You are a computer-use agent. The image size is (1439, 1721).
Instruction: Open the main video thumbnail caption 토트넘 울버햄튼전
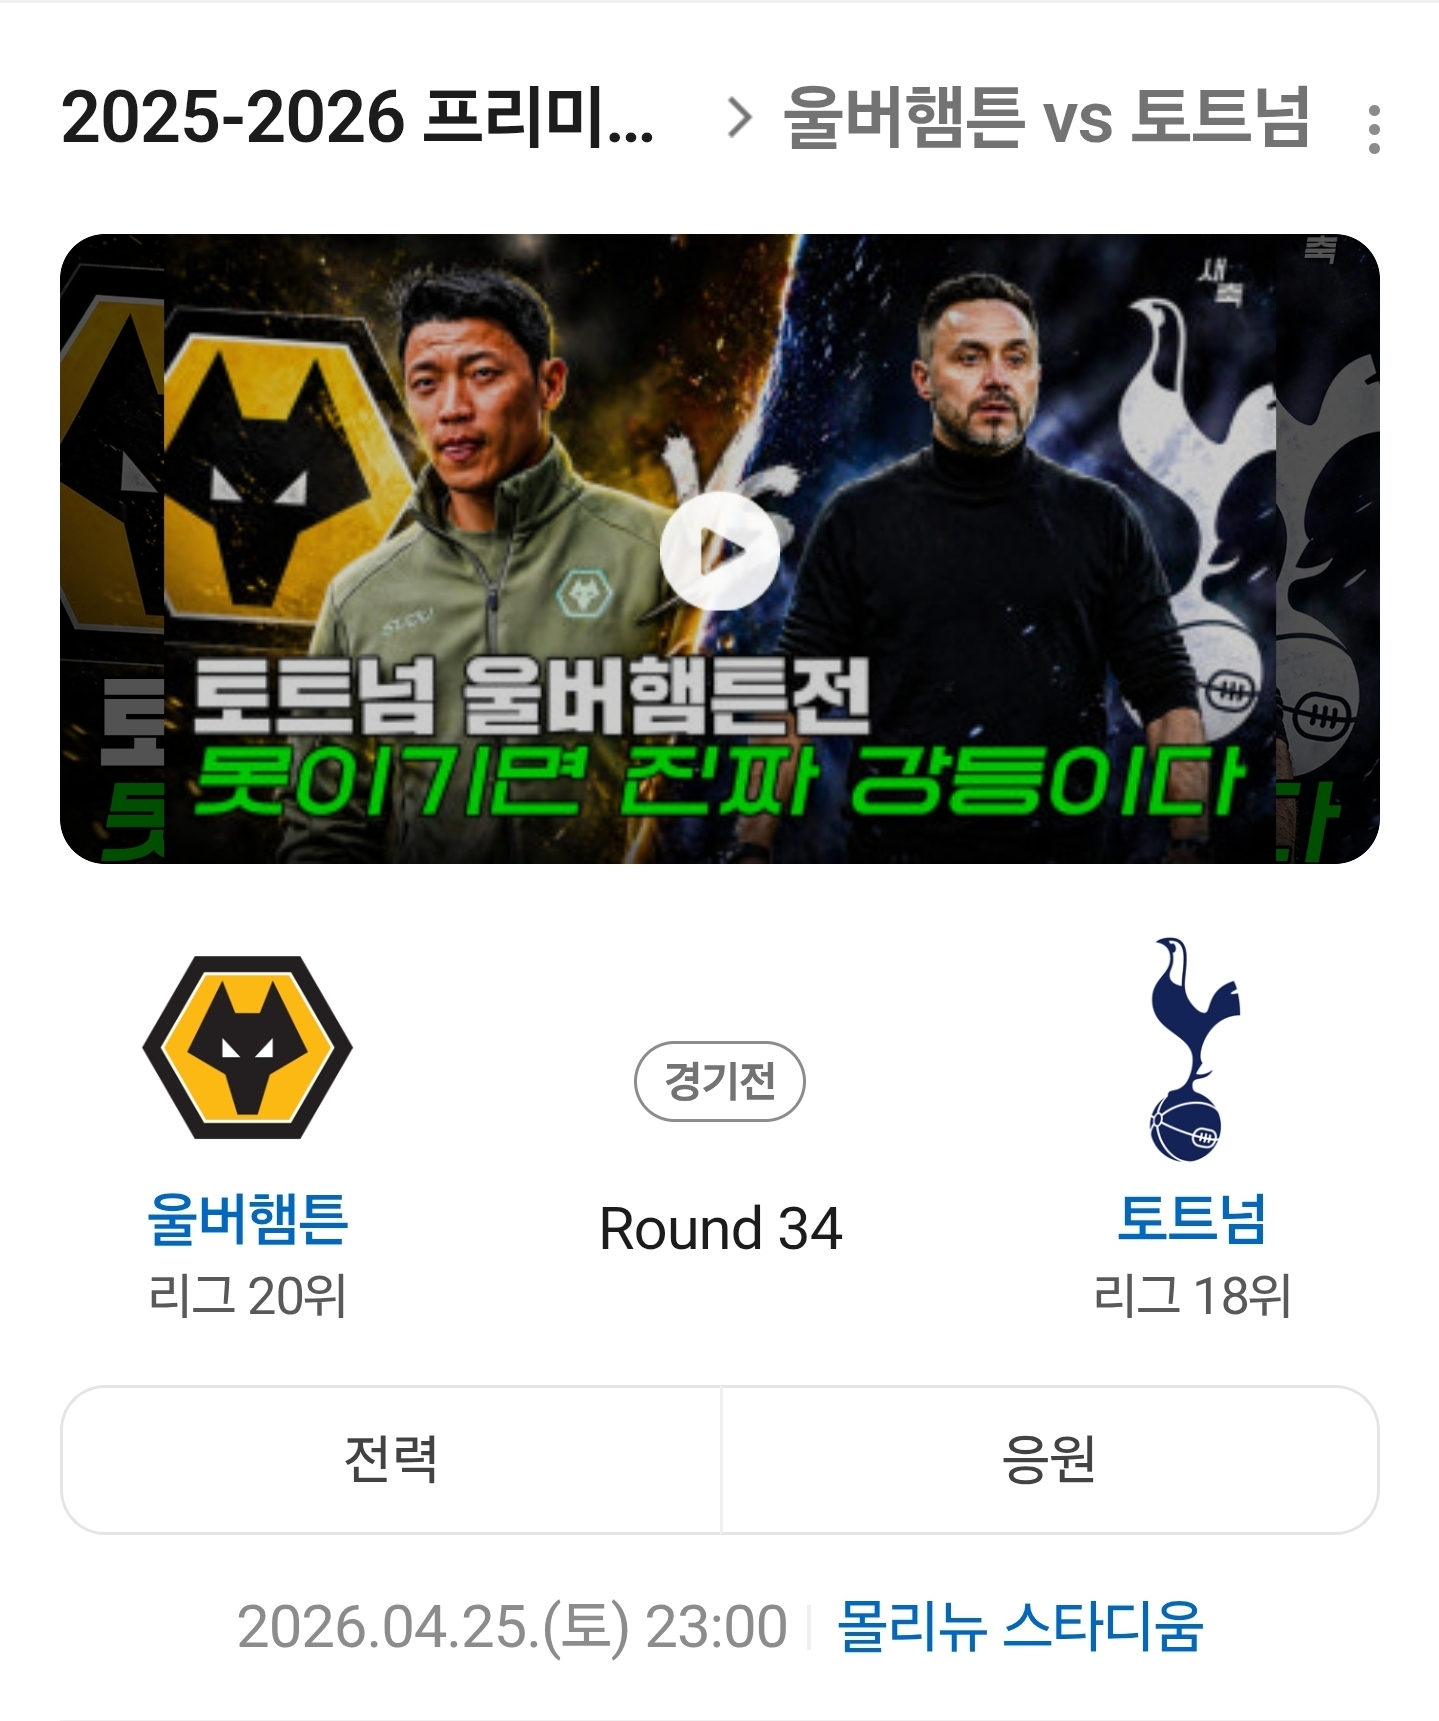[530, 697]
